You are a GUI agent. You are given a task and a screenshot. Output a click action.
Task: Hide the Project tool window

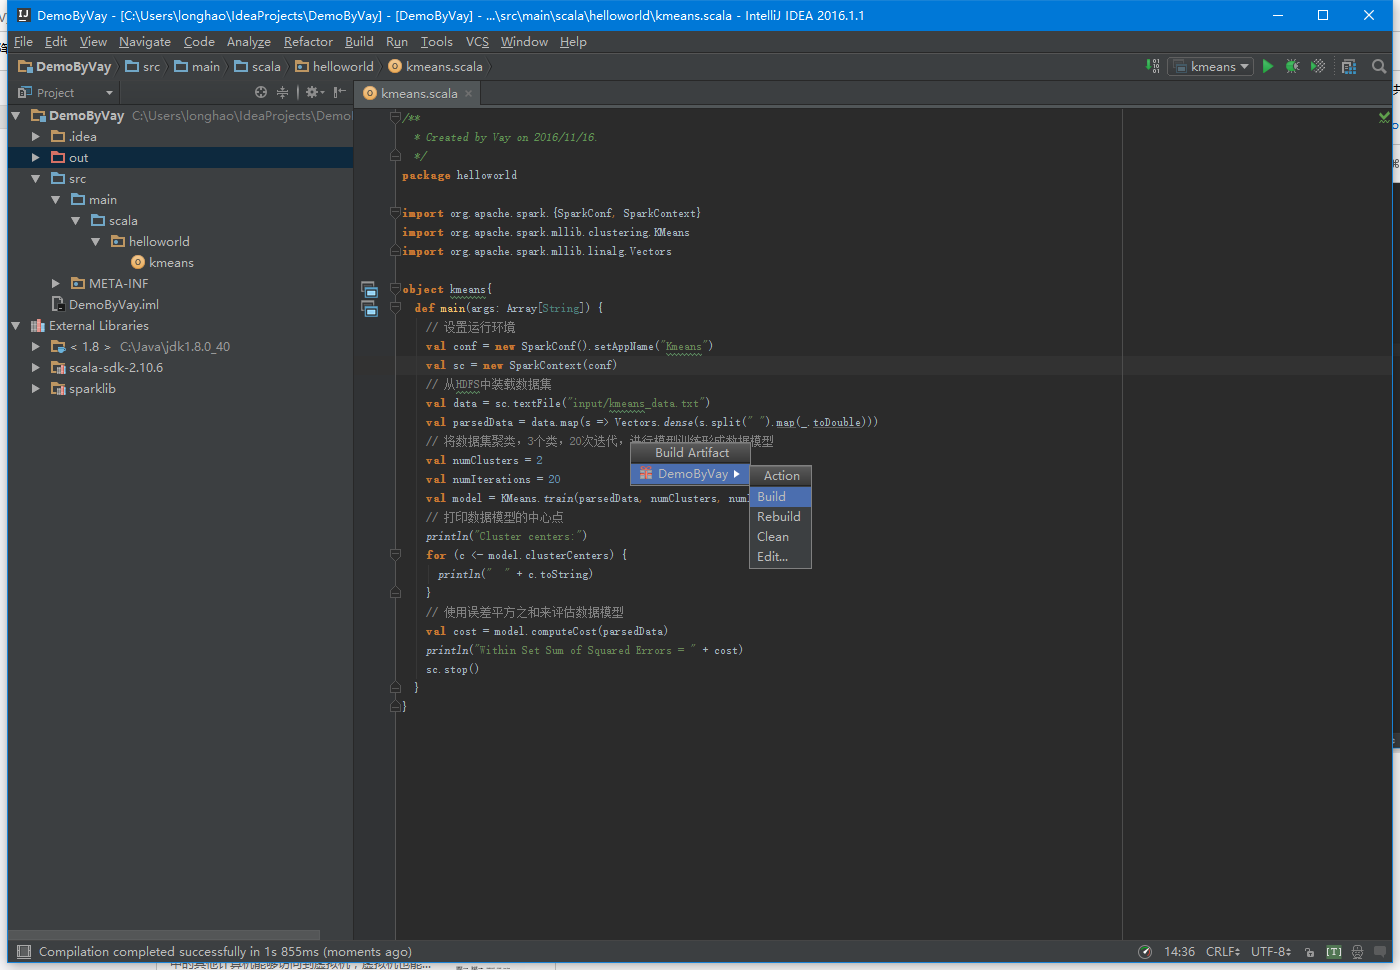340,92
